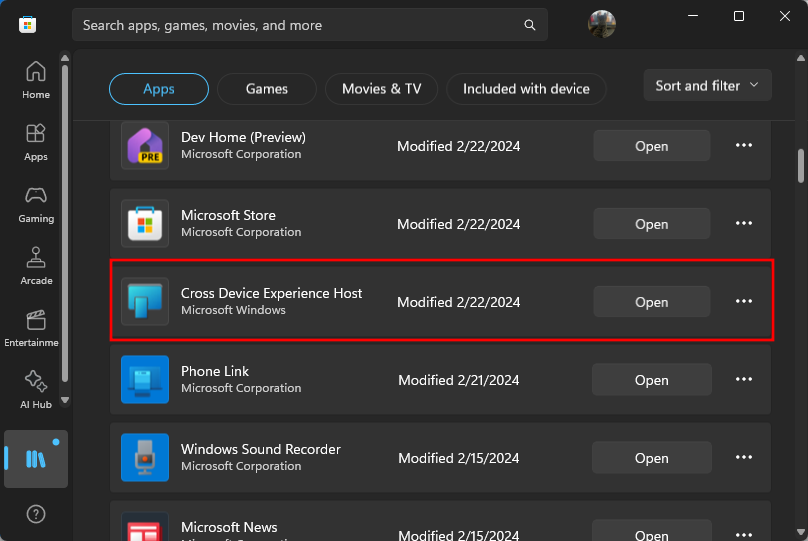This screenshot has width=808, height=541.
Task: Click the sidebar vertical scrollbar thumb
Action: (65, 223)
